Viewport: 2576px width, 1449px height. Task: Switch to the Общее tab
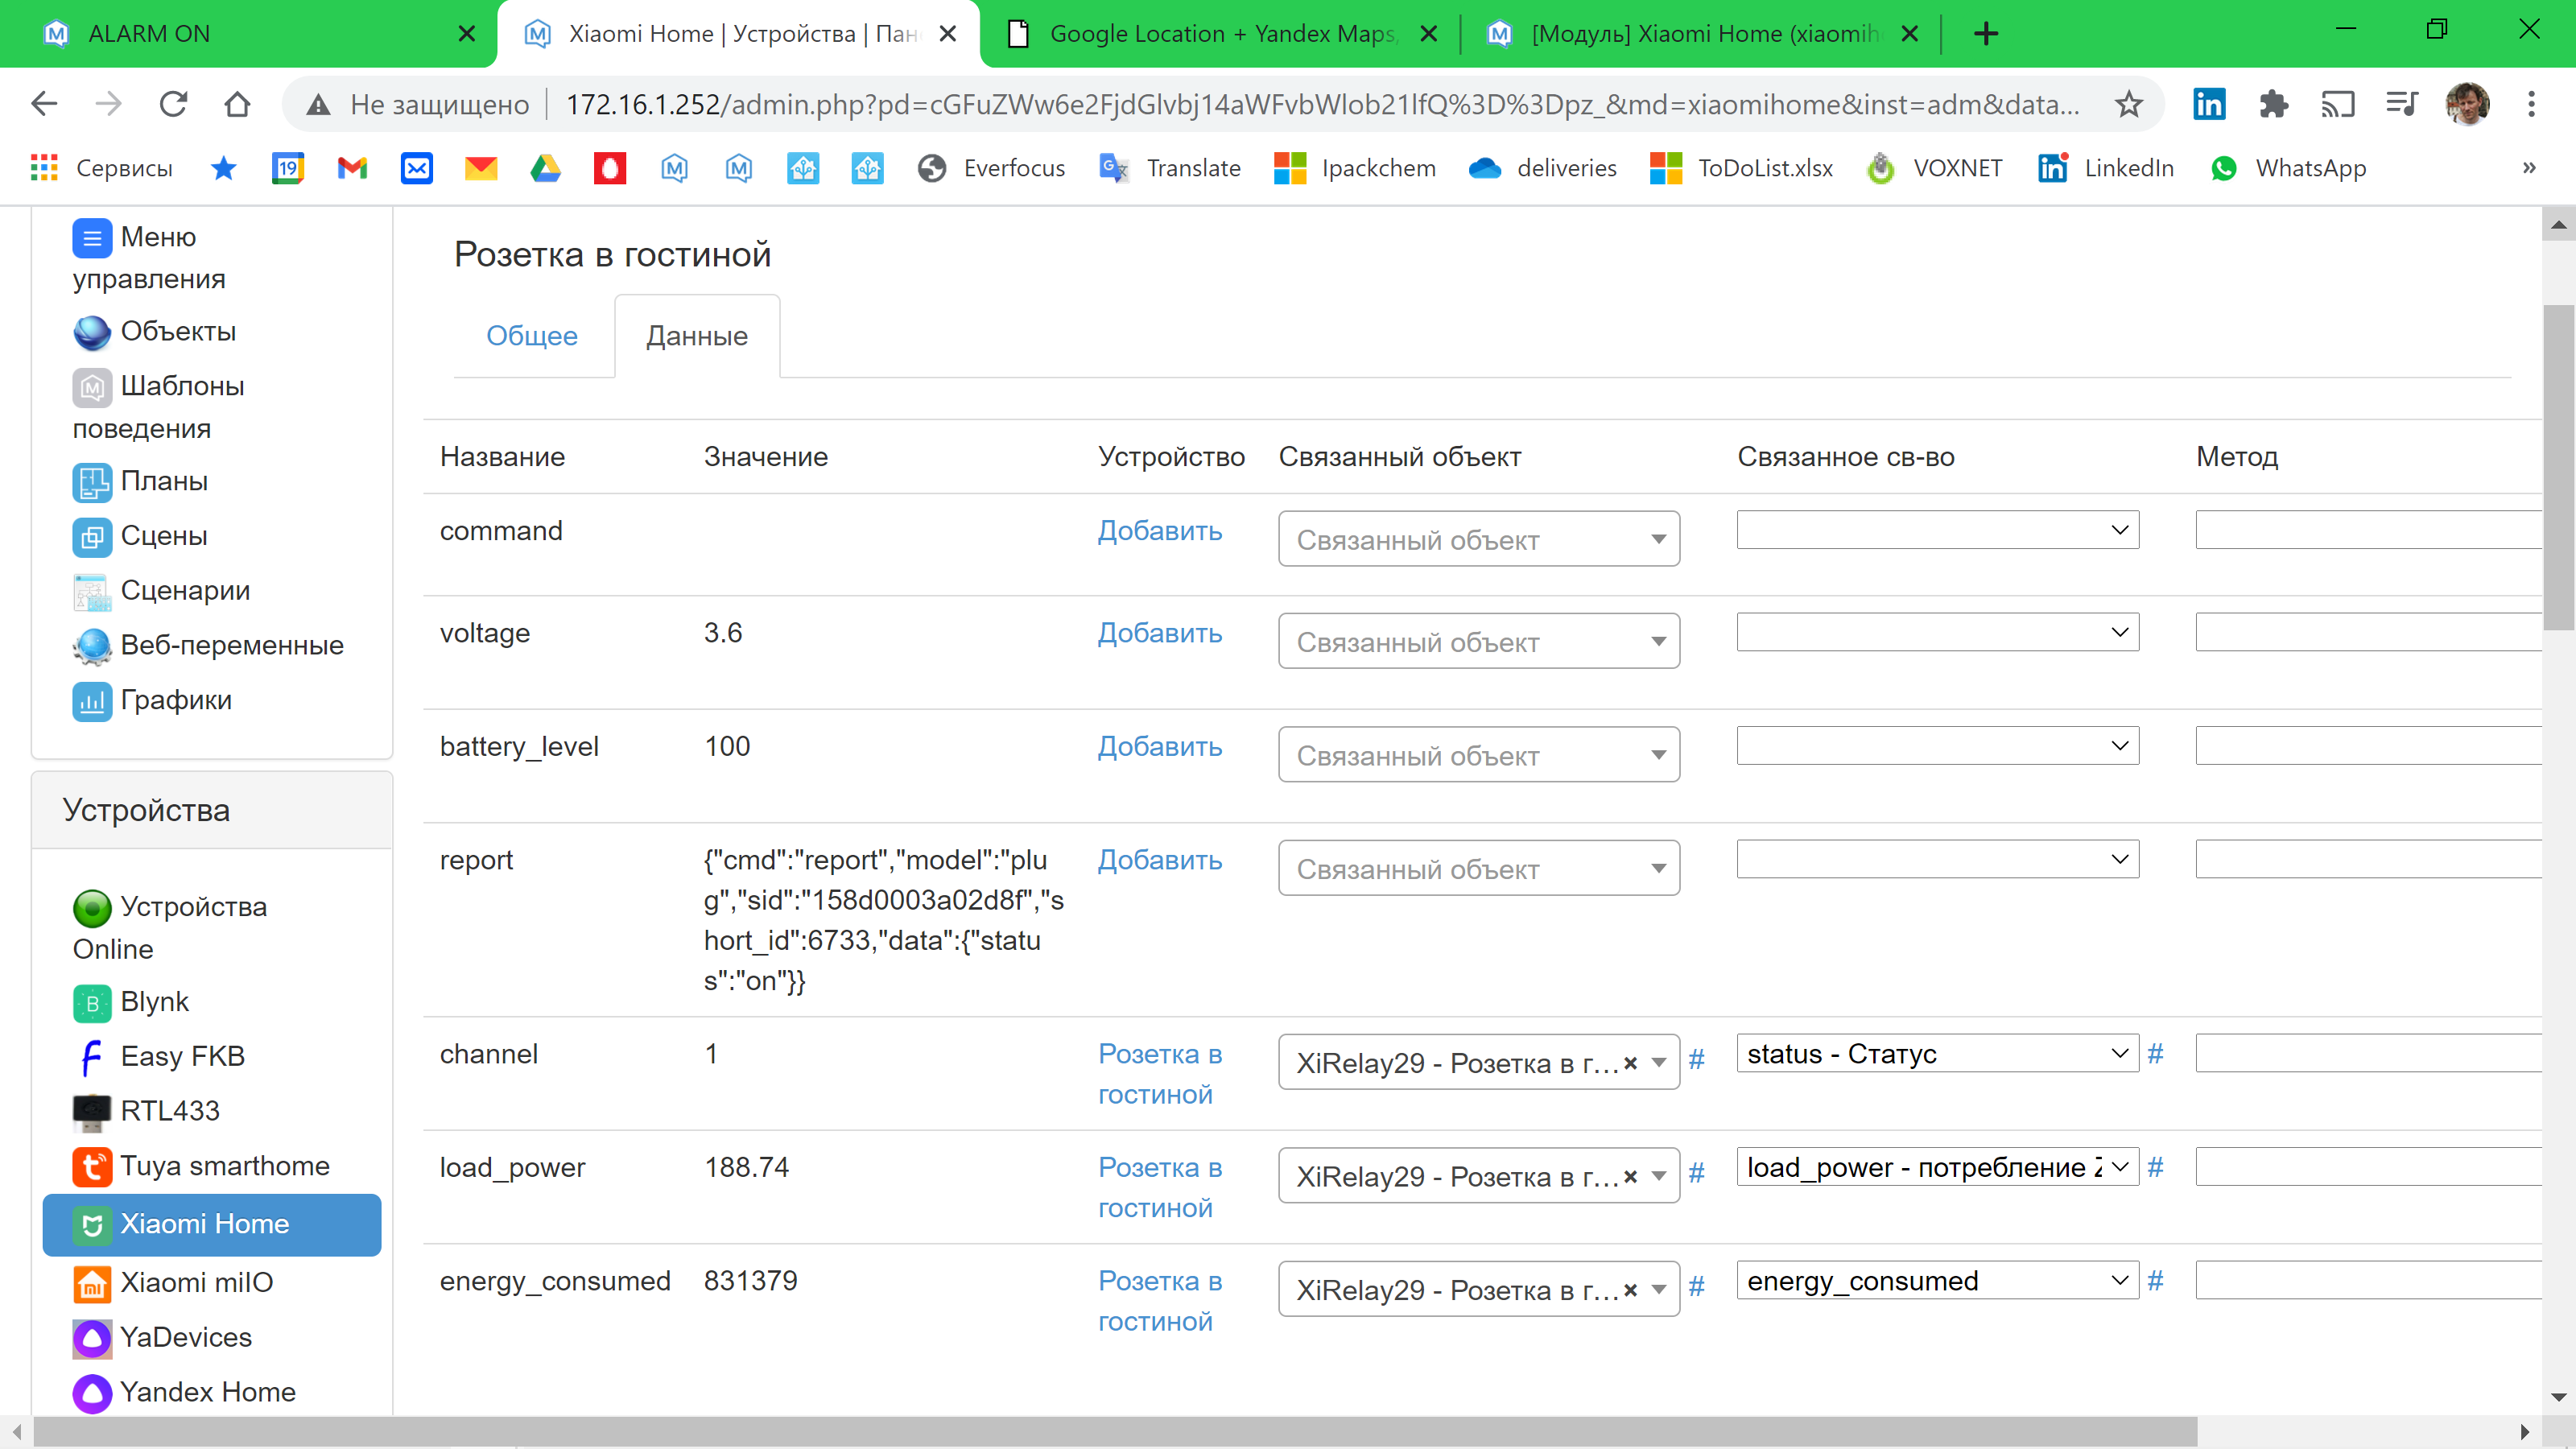click(x=532, y=336)
